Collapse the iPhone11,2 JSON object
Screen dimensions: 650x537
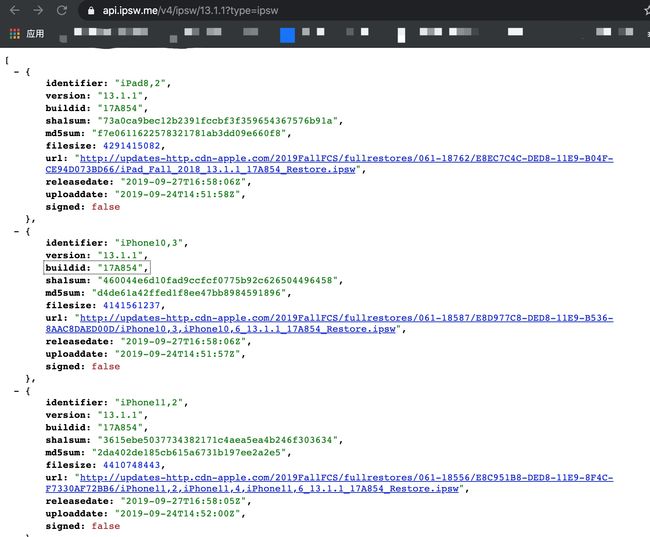(17, 391)
